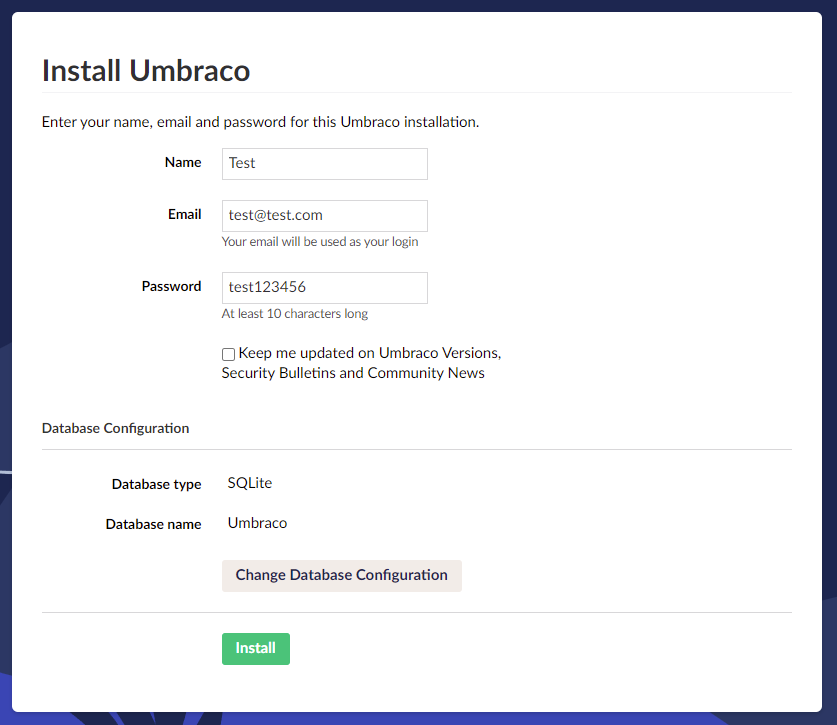Viewport: 837px width, 725px height.
Task: Click the Email input field
Action: point(325,216)
